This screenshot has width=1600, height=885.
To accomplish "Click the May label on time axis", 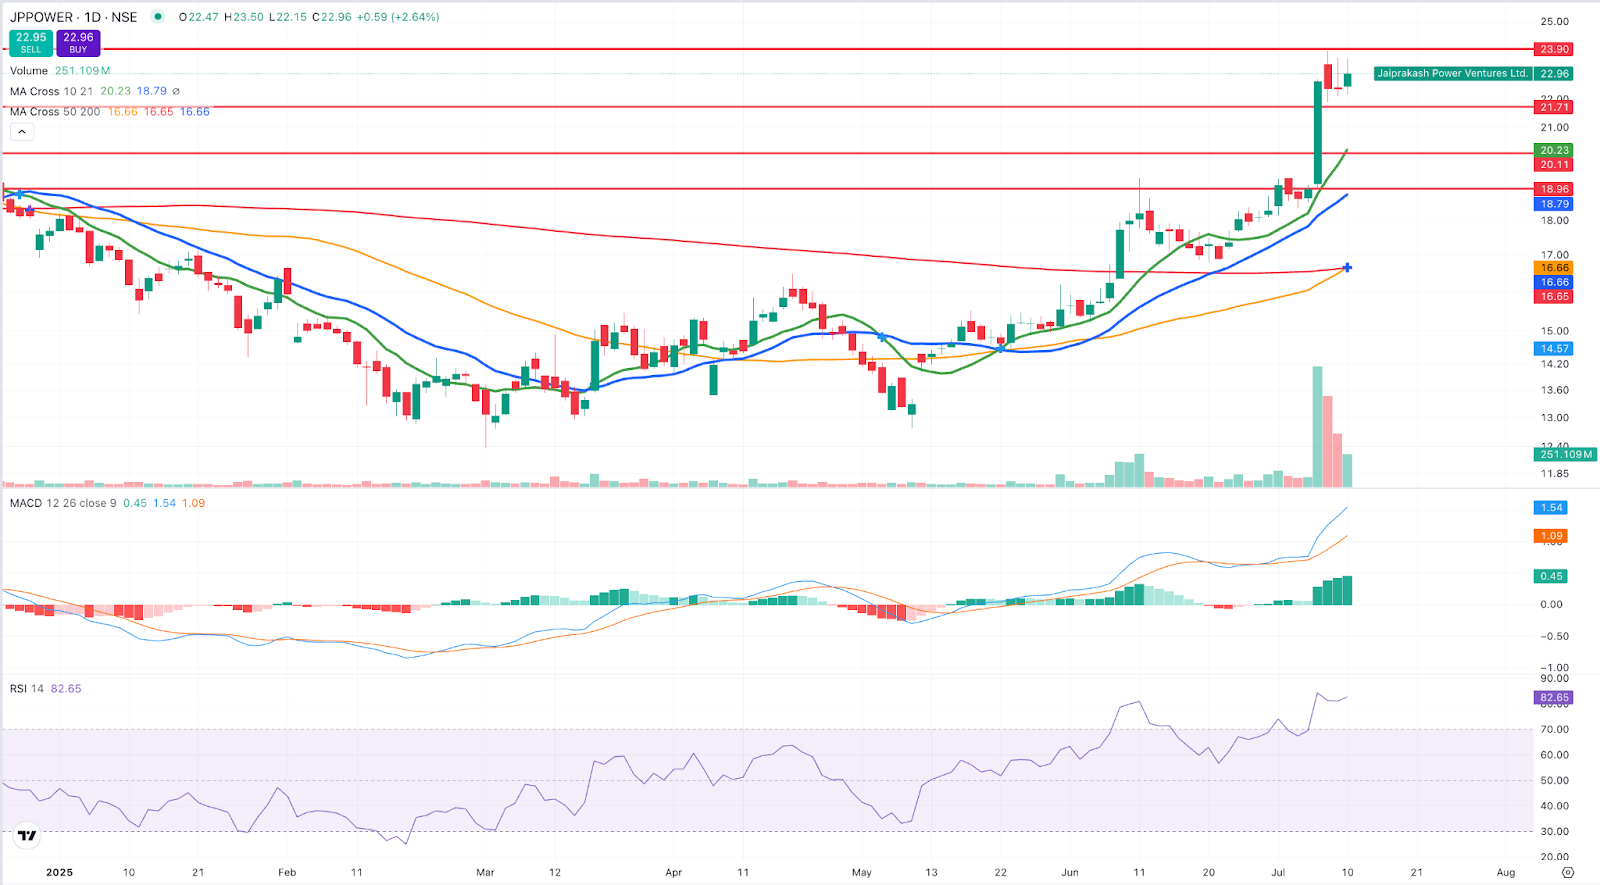I will pyautogui.click(x=862, y=873).
